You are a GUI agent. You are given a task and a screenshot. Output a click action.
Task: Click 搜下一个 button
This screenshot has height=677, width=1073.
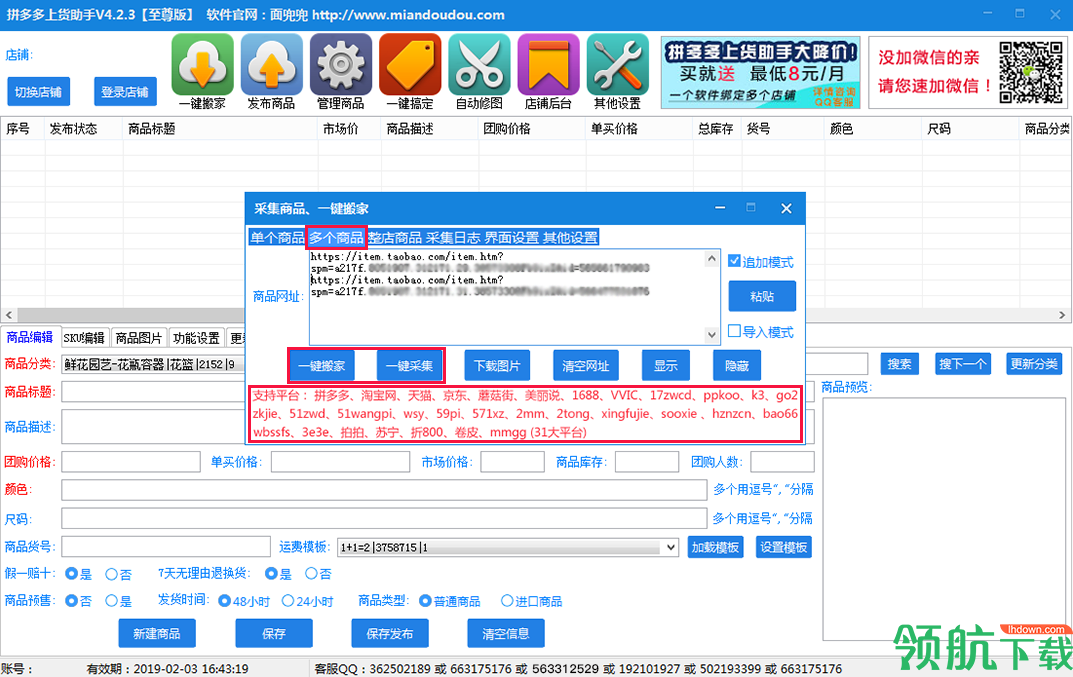click(x=962, y=363)
